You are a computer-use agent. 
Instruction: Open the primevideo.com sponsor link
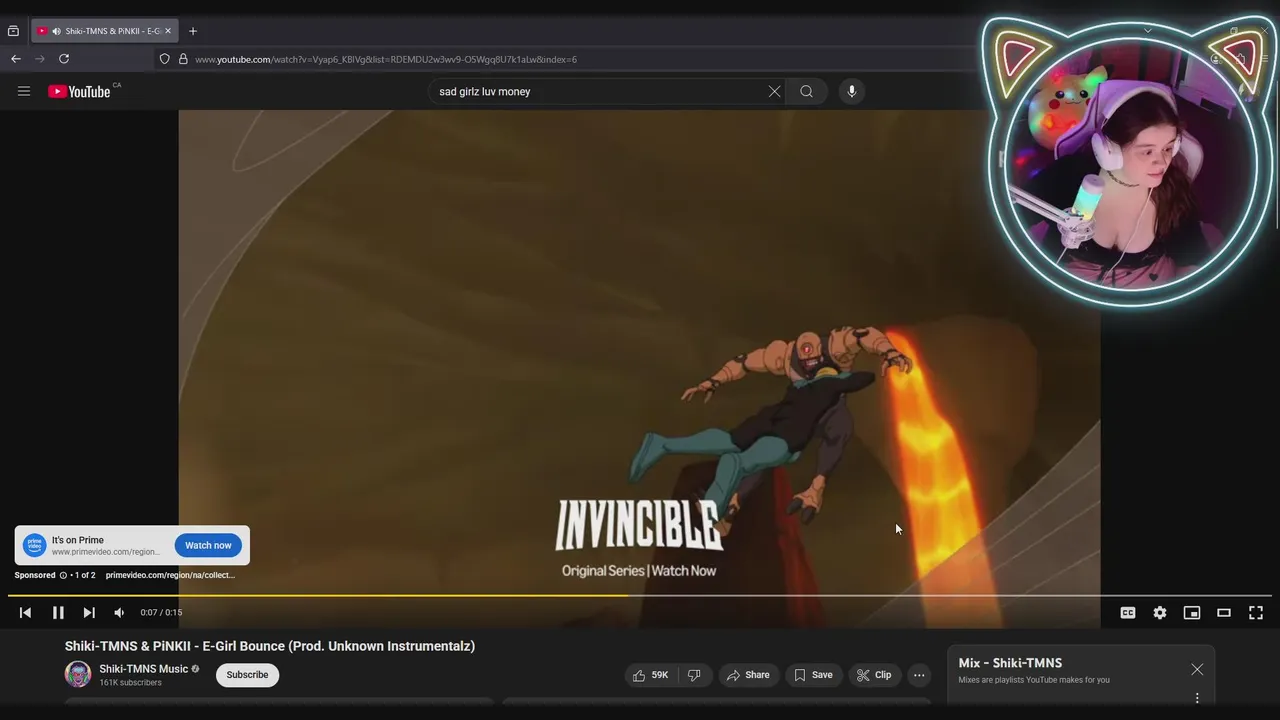pos(170,575)
